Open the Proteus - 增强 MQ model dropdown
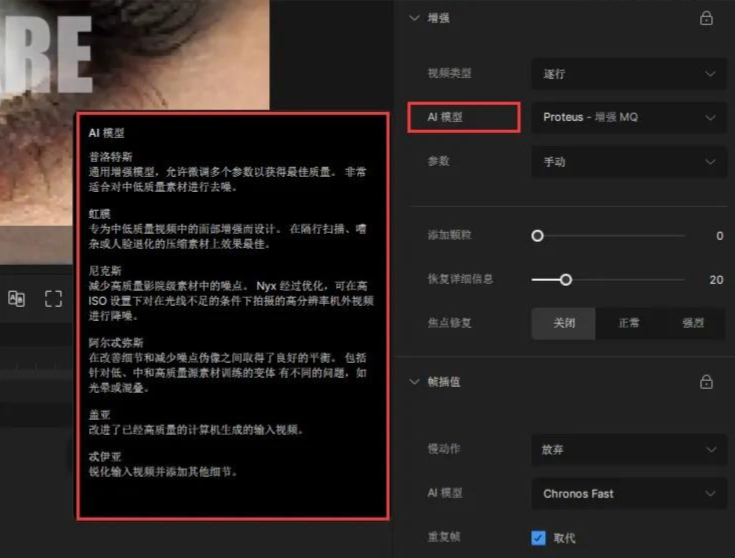The width and height of the screenshot is (735, 558). tap(629, 117)
